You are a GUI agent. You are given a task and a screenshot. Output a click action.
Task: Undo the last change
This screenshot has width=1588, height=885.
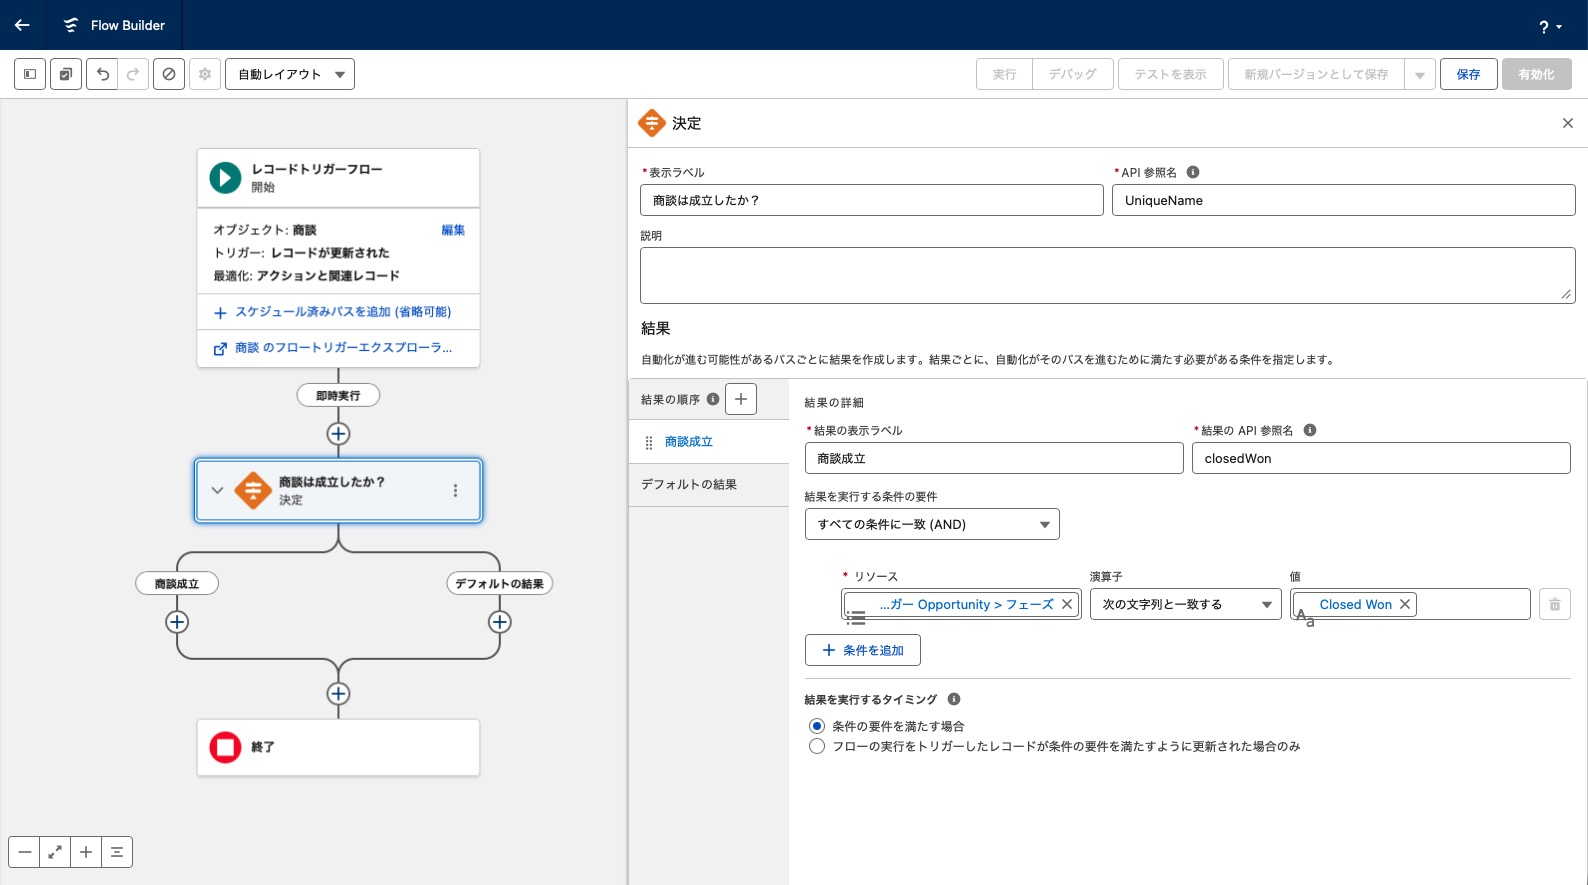tap(102, 74)
